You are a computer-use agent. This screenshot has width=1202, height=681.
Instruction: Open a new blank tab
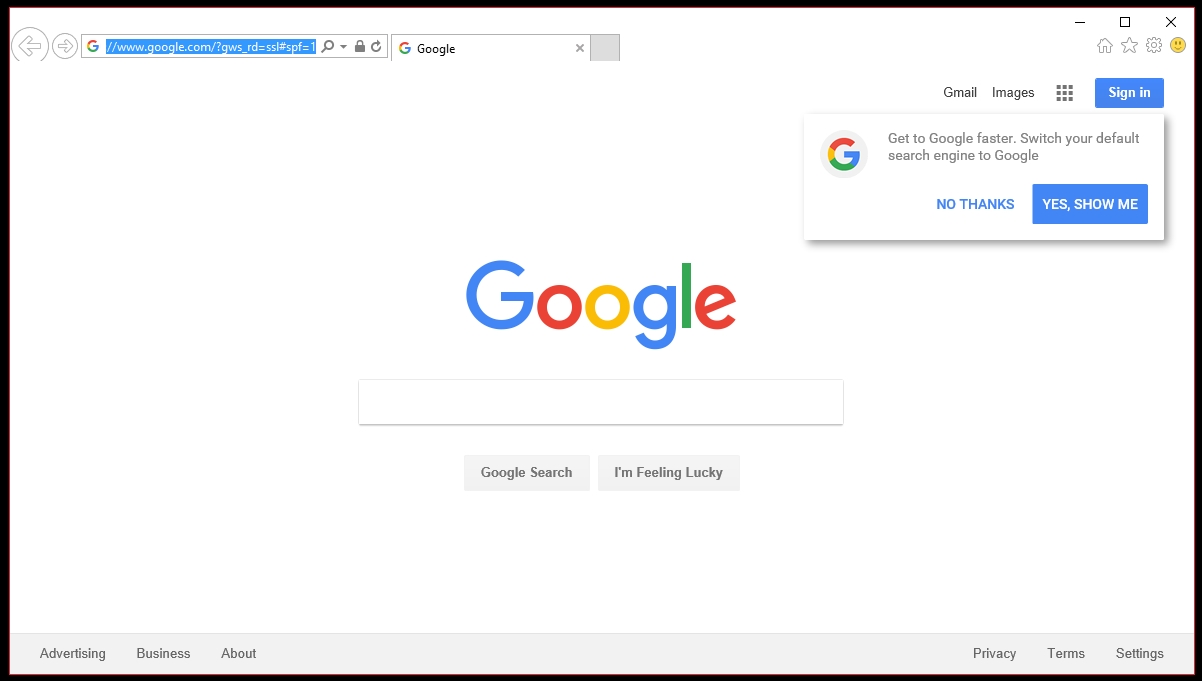point(605,48)
